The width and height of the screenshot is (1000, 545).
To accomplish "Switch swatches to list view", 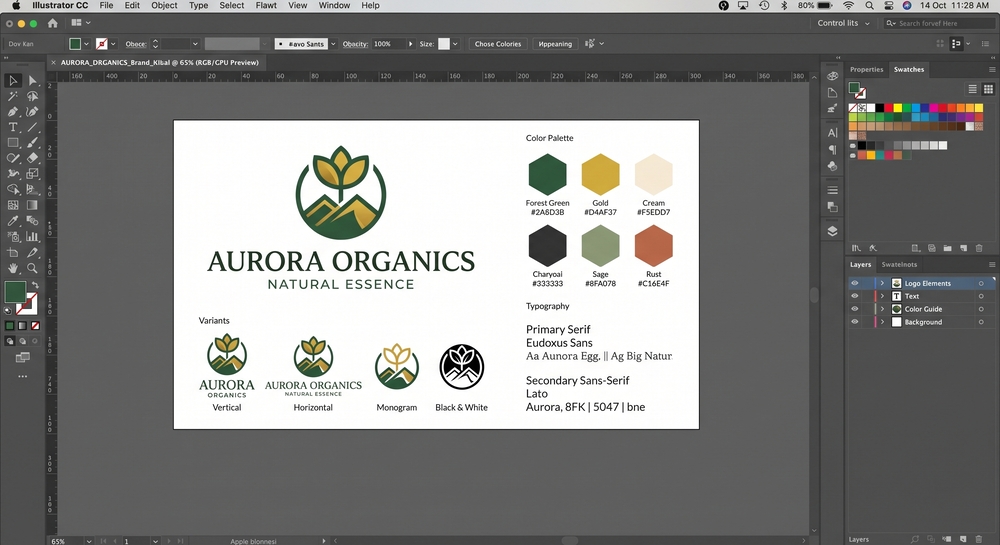I will pyautogui.click(x=972, y=89).
